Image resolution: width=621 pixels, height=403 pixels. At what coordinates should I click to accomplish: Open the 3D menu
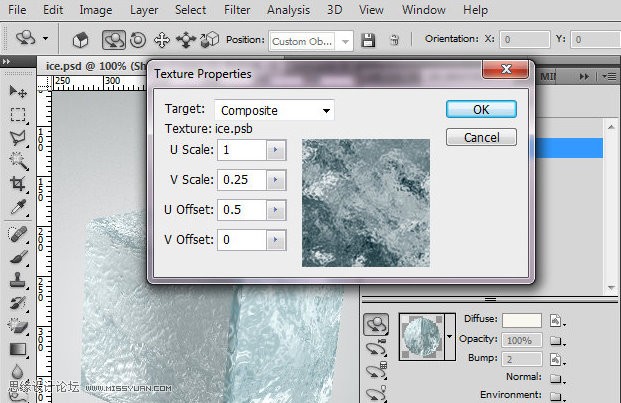(334, 10)
